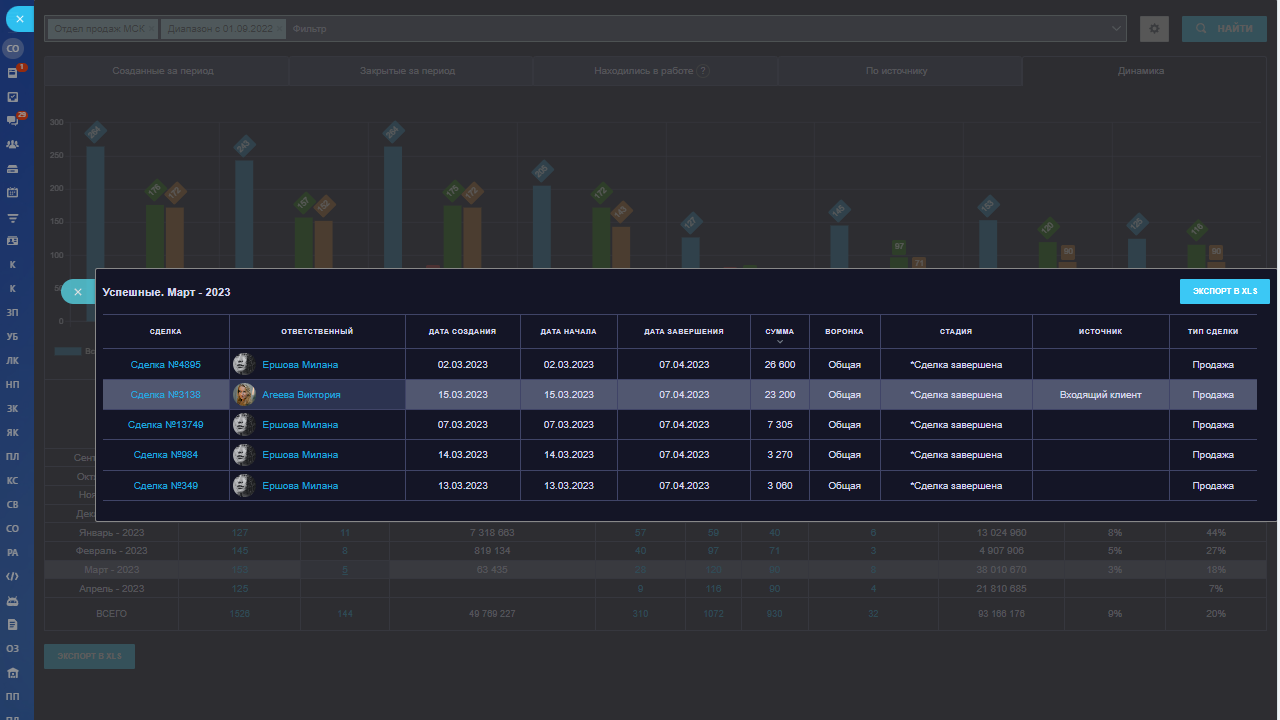The image size is (1280, 720).
Task: Select the Закрытые за период tab
Action: [x=407, y=71]
